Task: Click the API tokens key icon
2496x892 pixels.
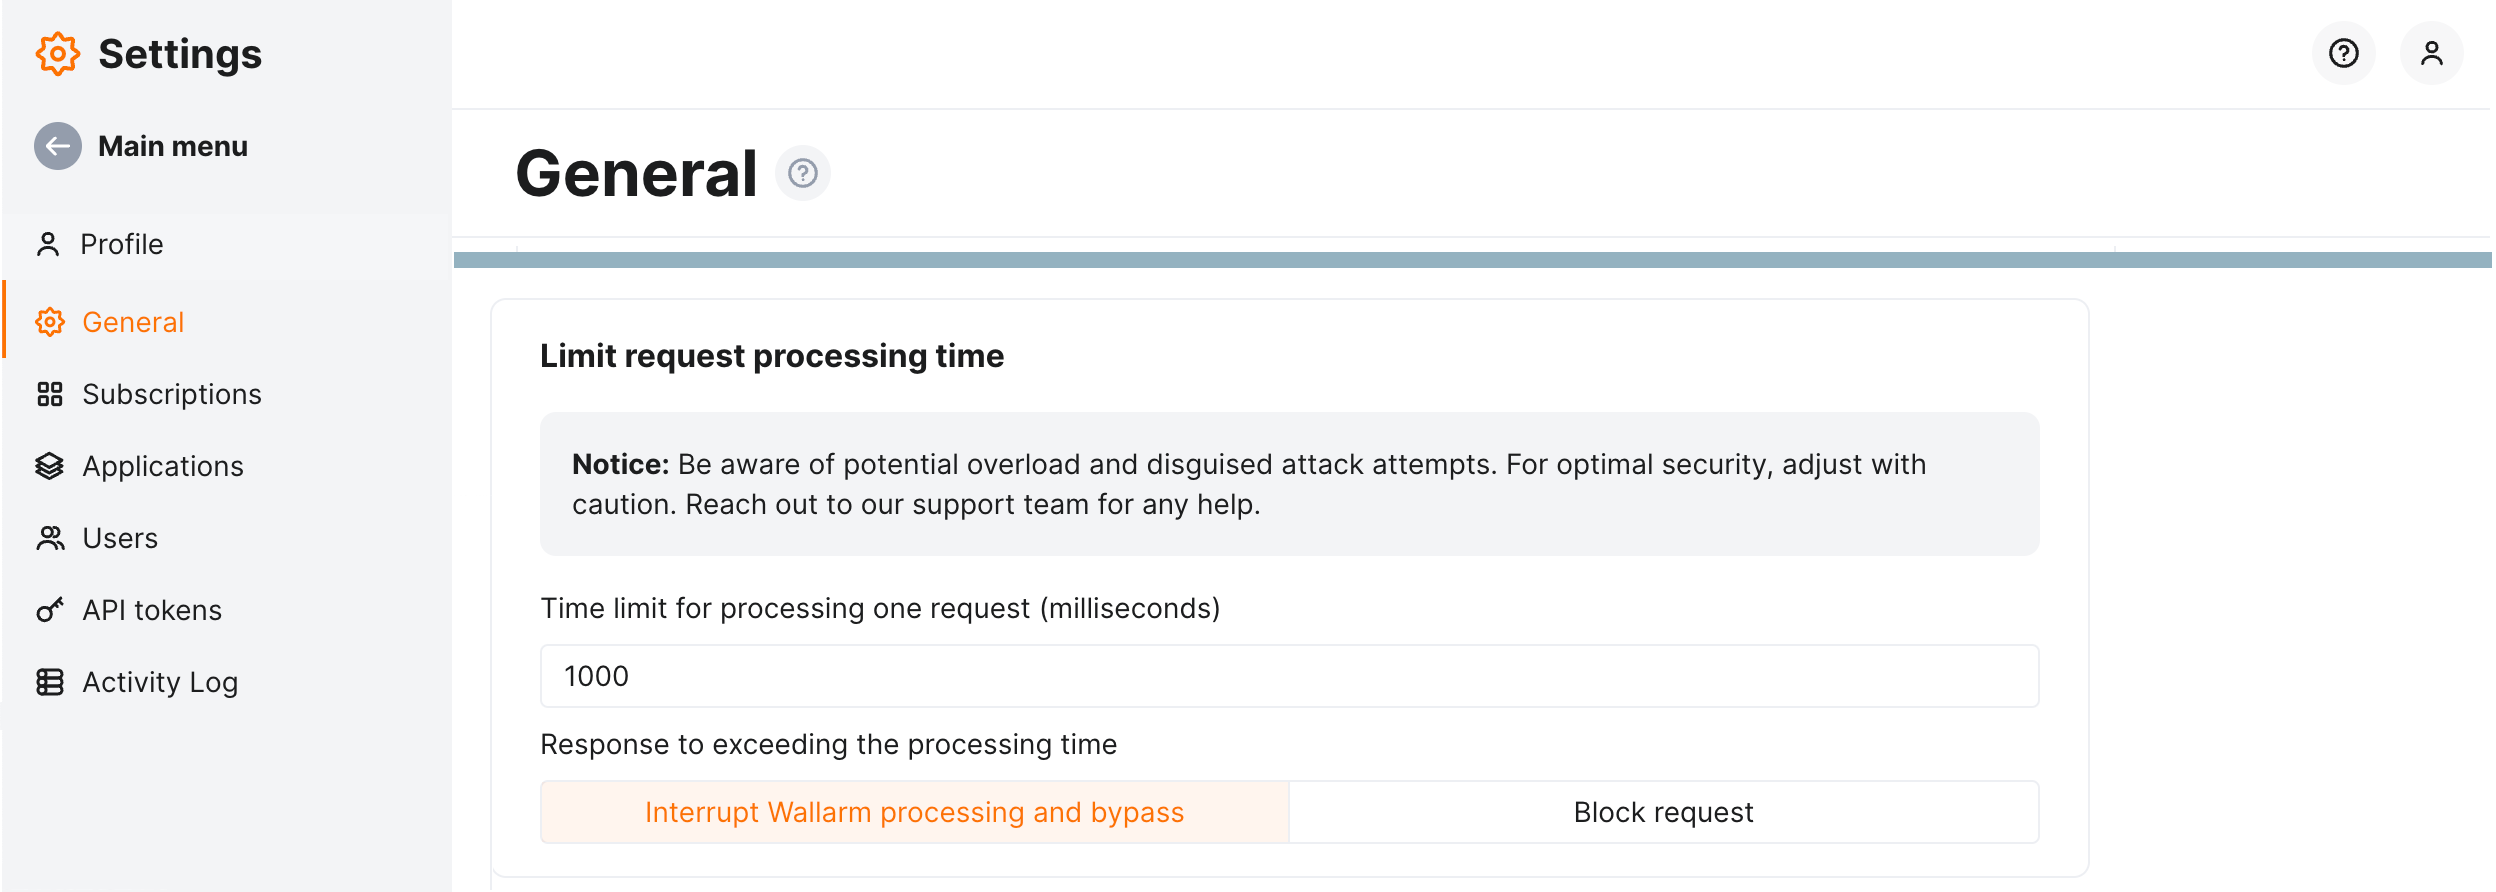Action: coord(49,610)
